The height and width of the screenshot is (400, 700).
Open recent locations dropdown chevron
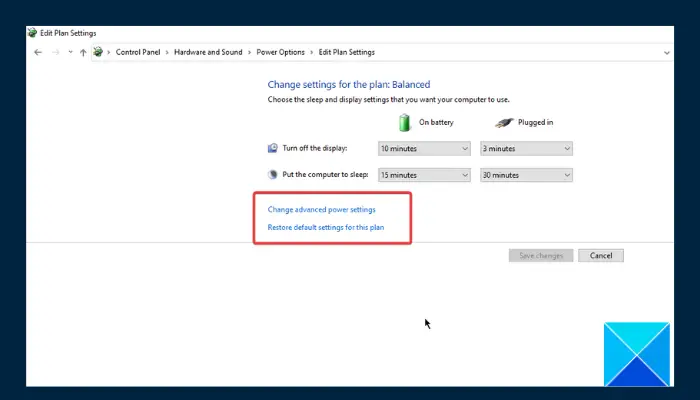click(x=71, y=52)
